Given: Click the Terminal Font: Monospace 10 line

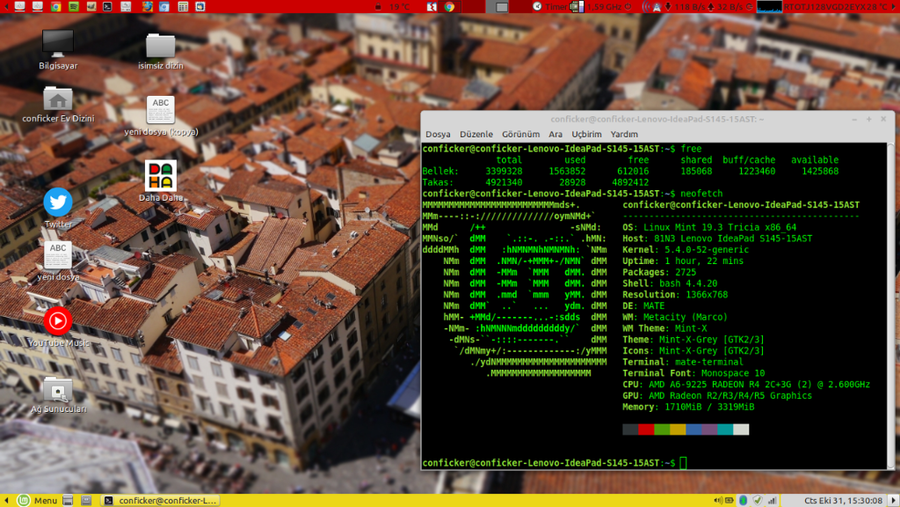Looking at the screenshot, I should (693, 373).
